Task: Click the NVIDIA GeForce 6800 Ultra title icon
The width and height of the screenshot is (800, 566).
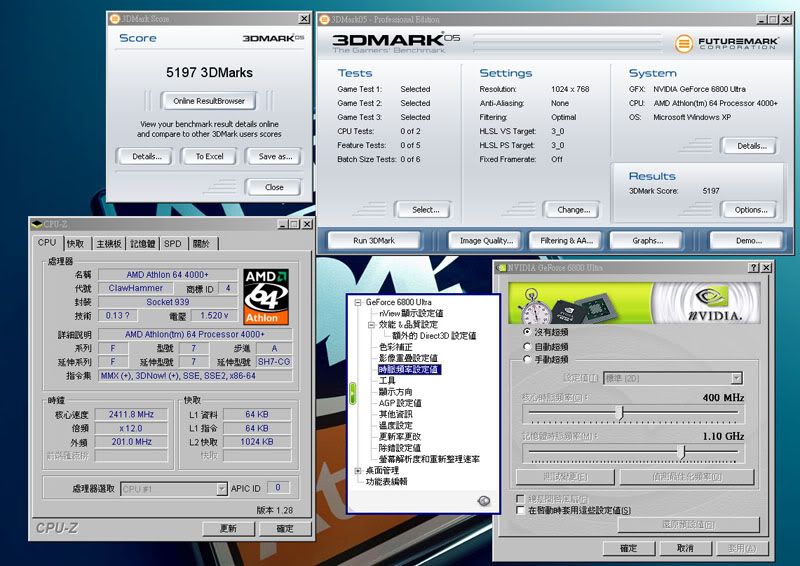Action: point(502,267)
